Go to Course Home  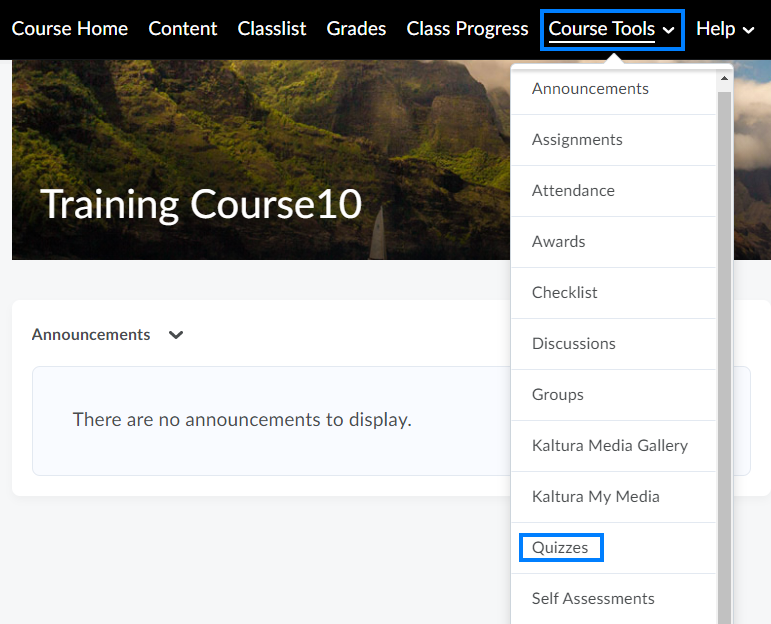point(70,29)
